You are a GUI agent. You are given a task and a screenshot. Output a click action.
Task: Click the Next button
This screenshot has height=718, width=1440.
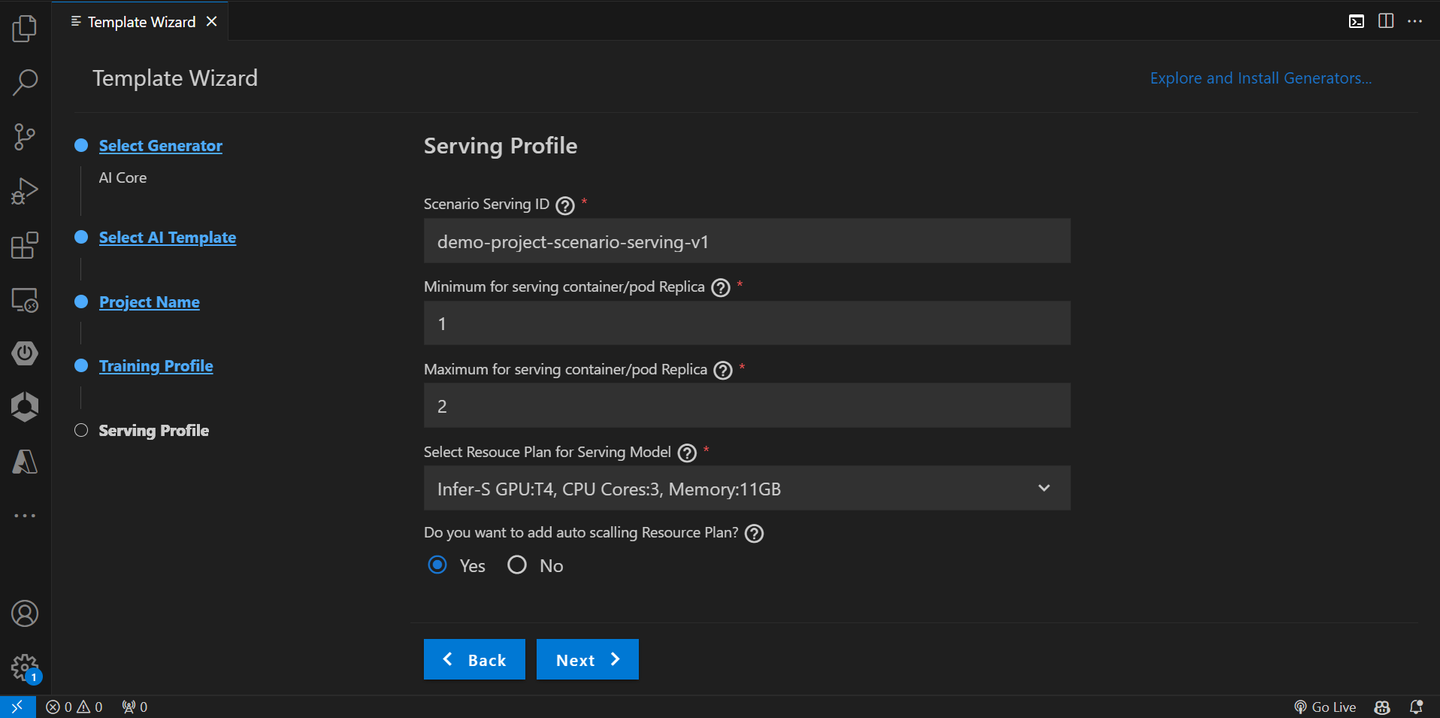[x=588, y=659]
